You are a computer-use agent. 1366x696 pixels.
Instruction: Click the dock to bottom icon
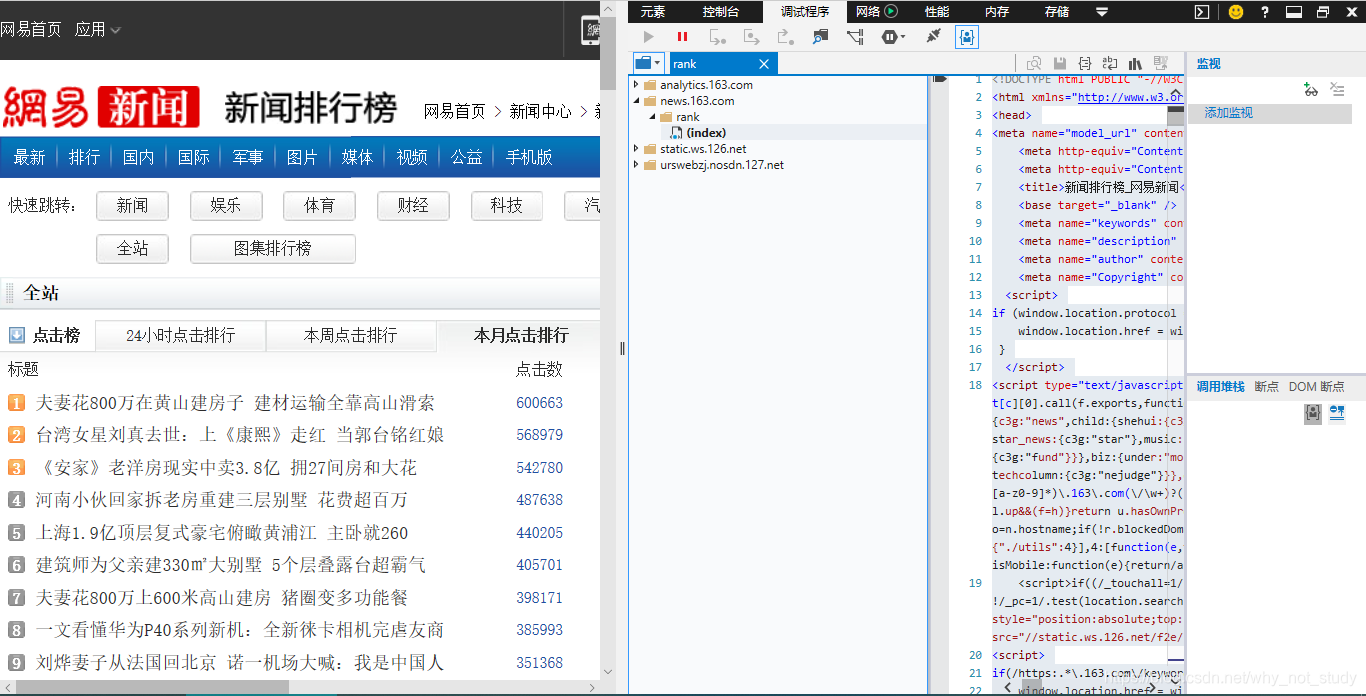1294,12
